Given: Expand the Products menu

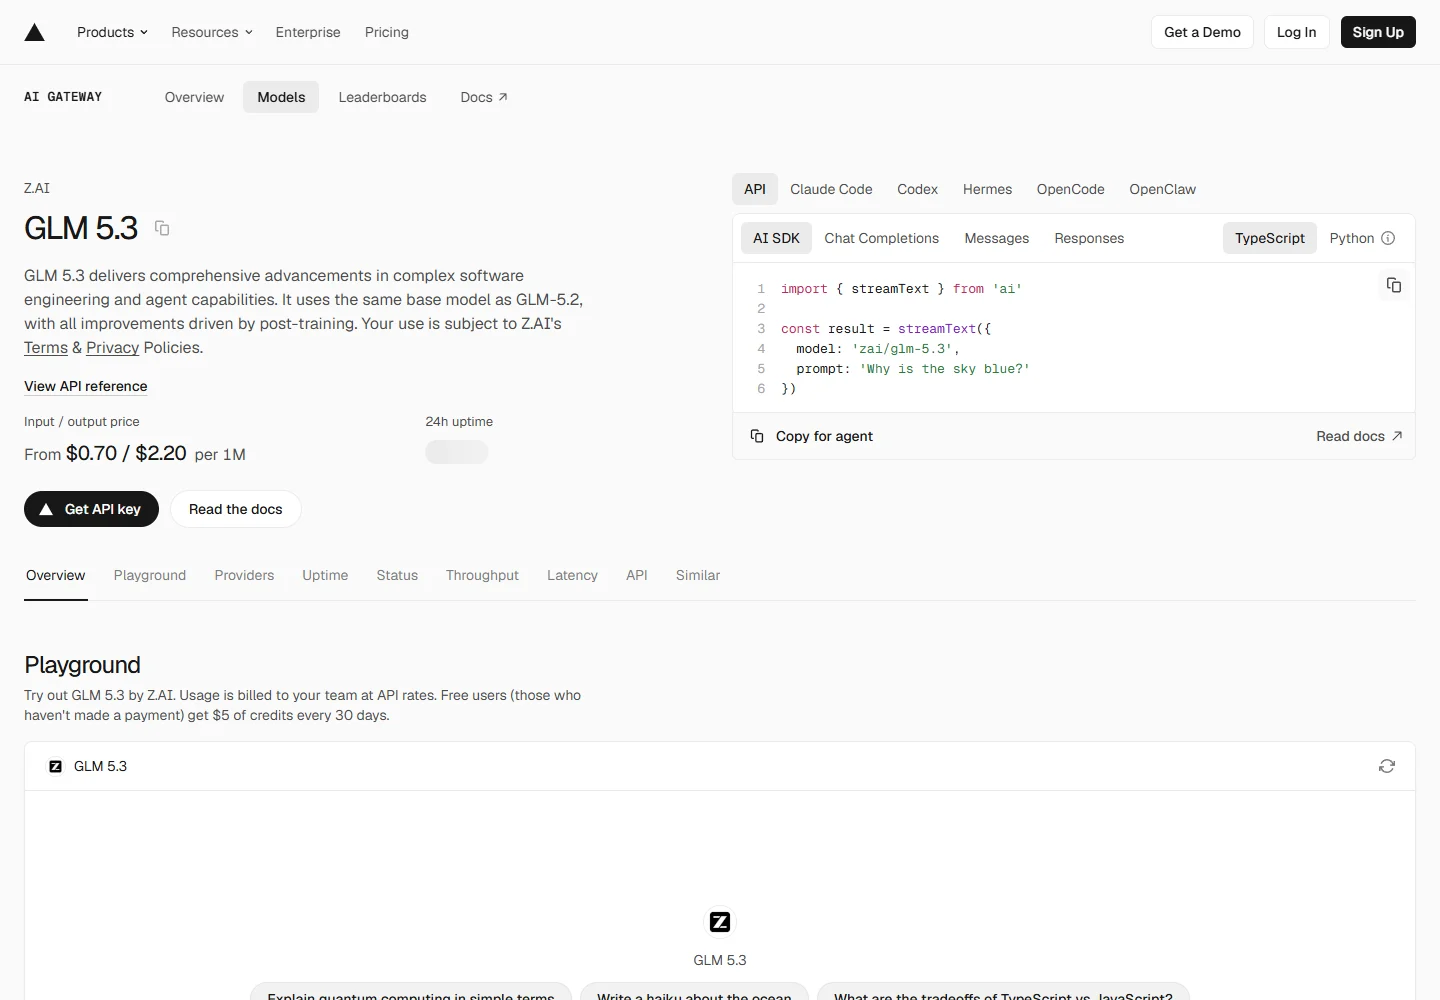Looking at the screenshot, I should tap(112, 32).
